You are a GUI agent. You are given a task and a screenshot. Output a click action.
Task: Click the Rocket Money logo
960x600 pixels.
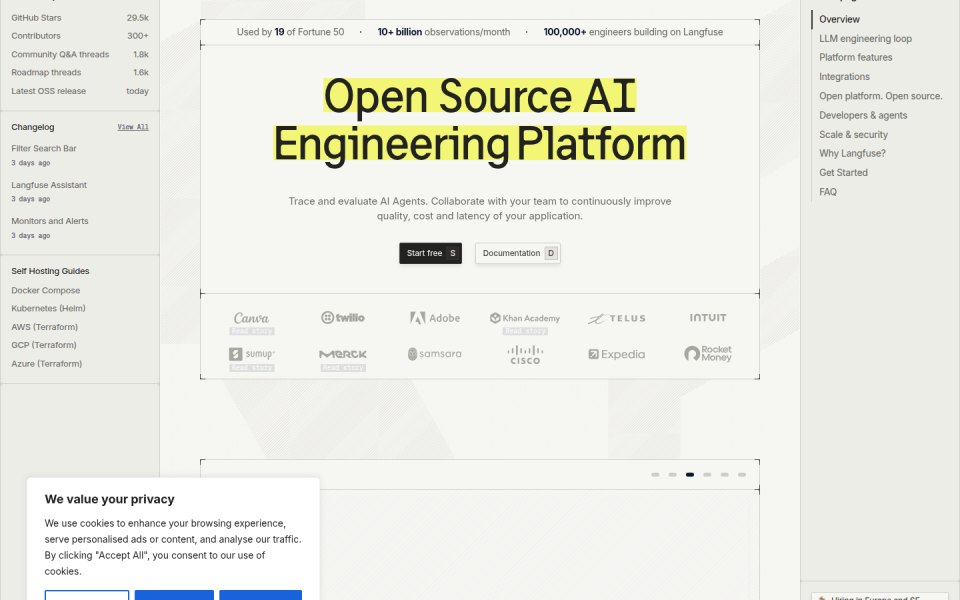tap(708, 354)
